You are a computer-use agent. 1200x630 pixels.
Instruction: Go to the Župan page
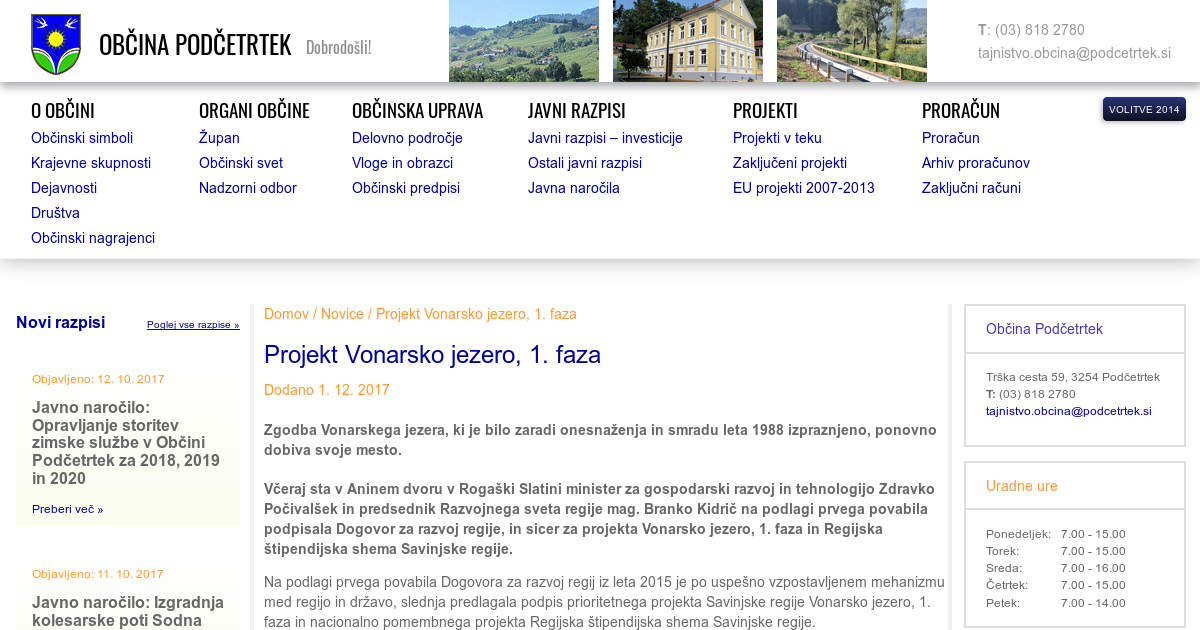click(x=219, y=138)
